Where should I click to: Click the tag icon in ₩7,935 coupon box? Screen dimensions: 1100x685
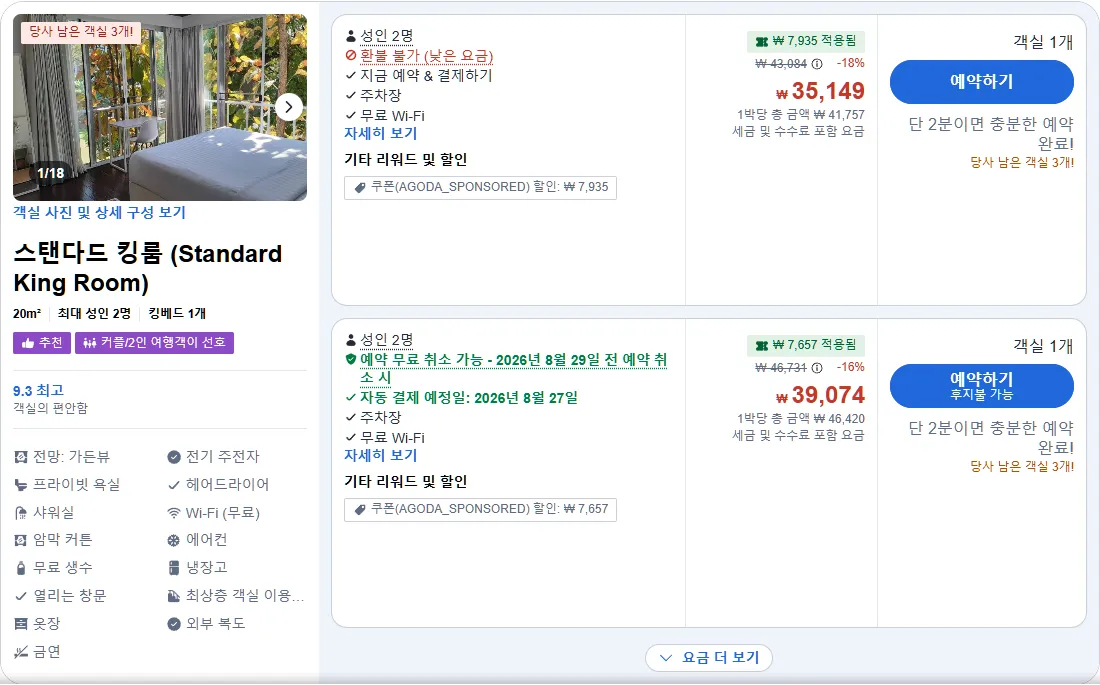point(360,187)
